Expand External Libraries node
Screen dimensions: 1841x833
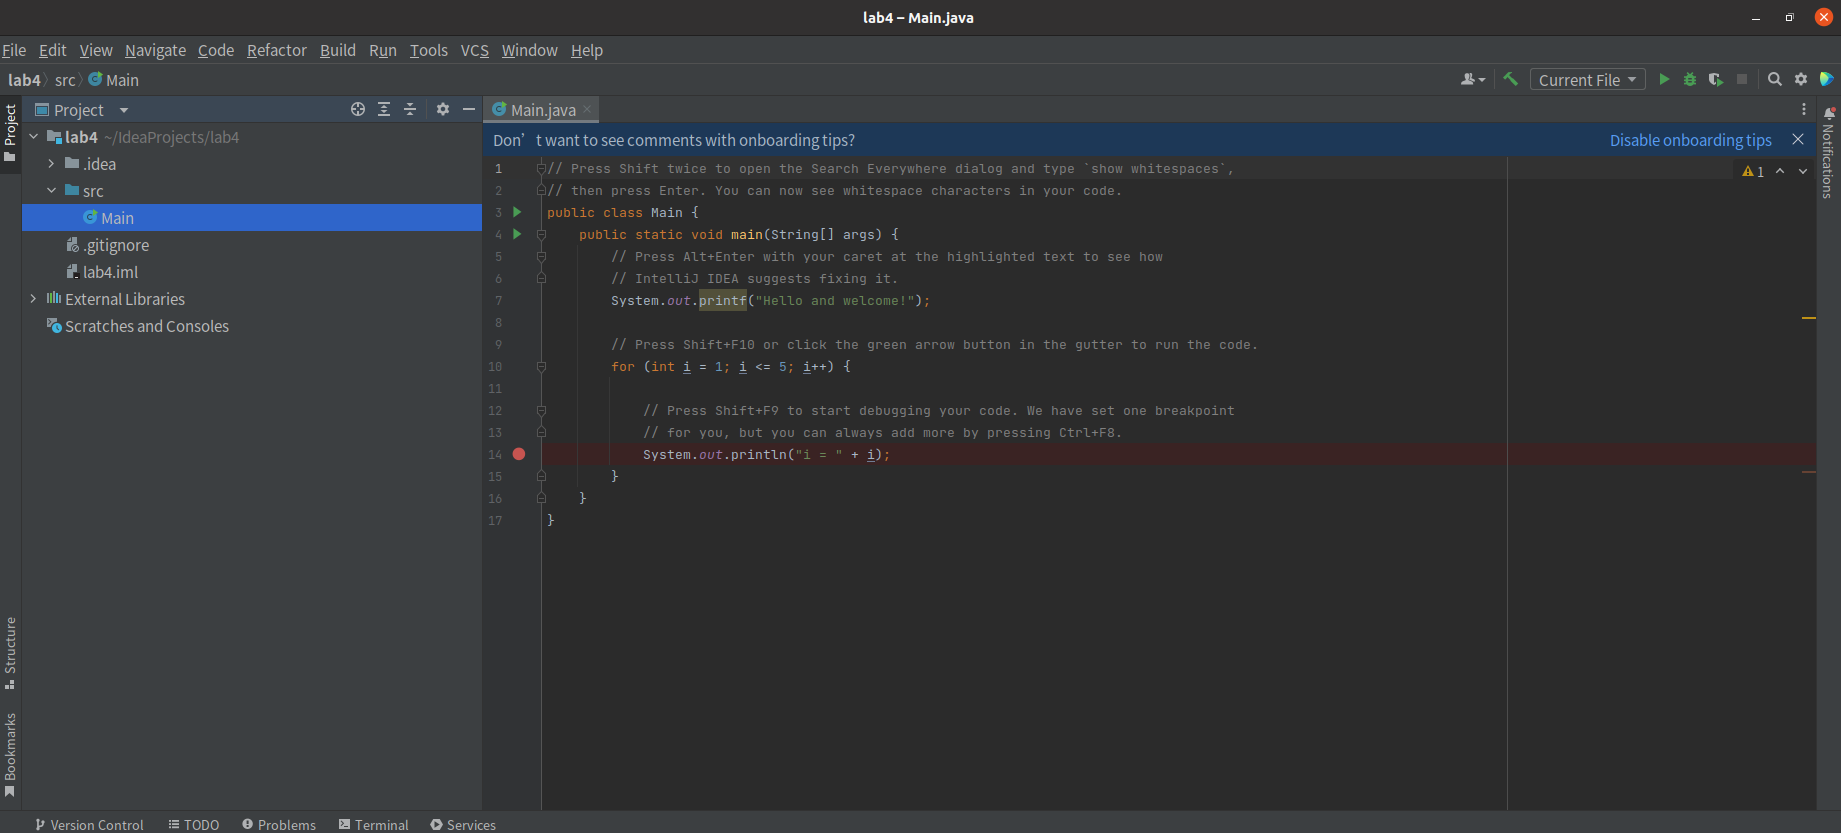tap(33, 299)
